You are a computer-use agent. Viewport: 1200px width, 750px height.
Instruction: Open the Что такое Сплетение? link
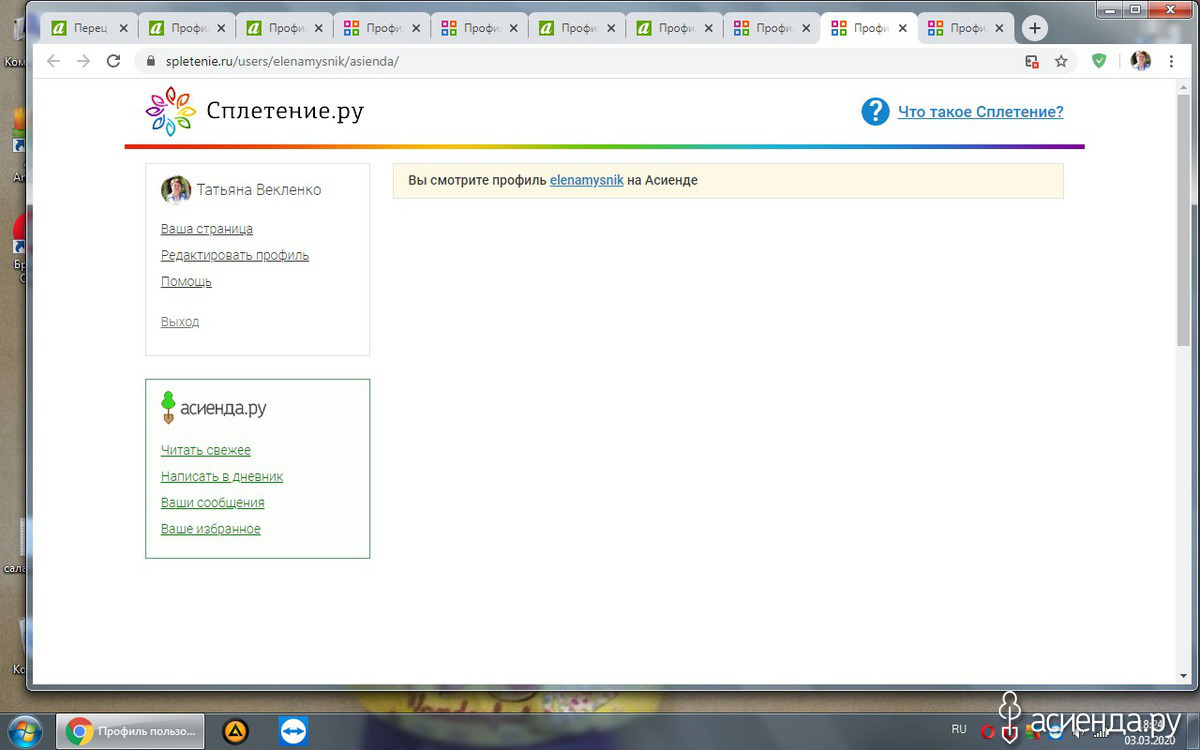981,112
